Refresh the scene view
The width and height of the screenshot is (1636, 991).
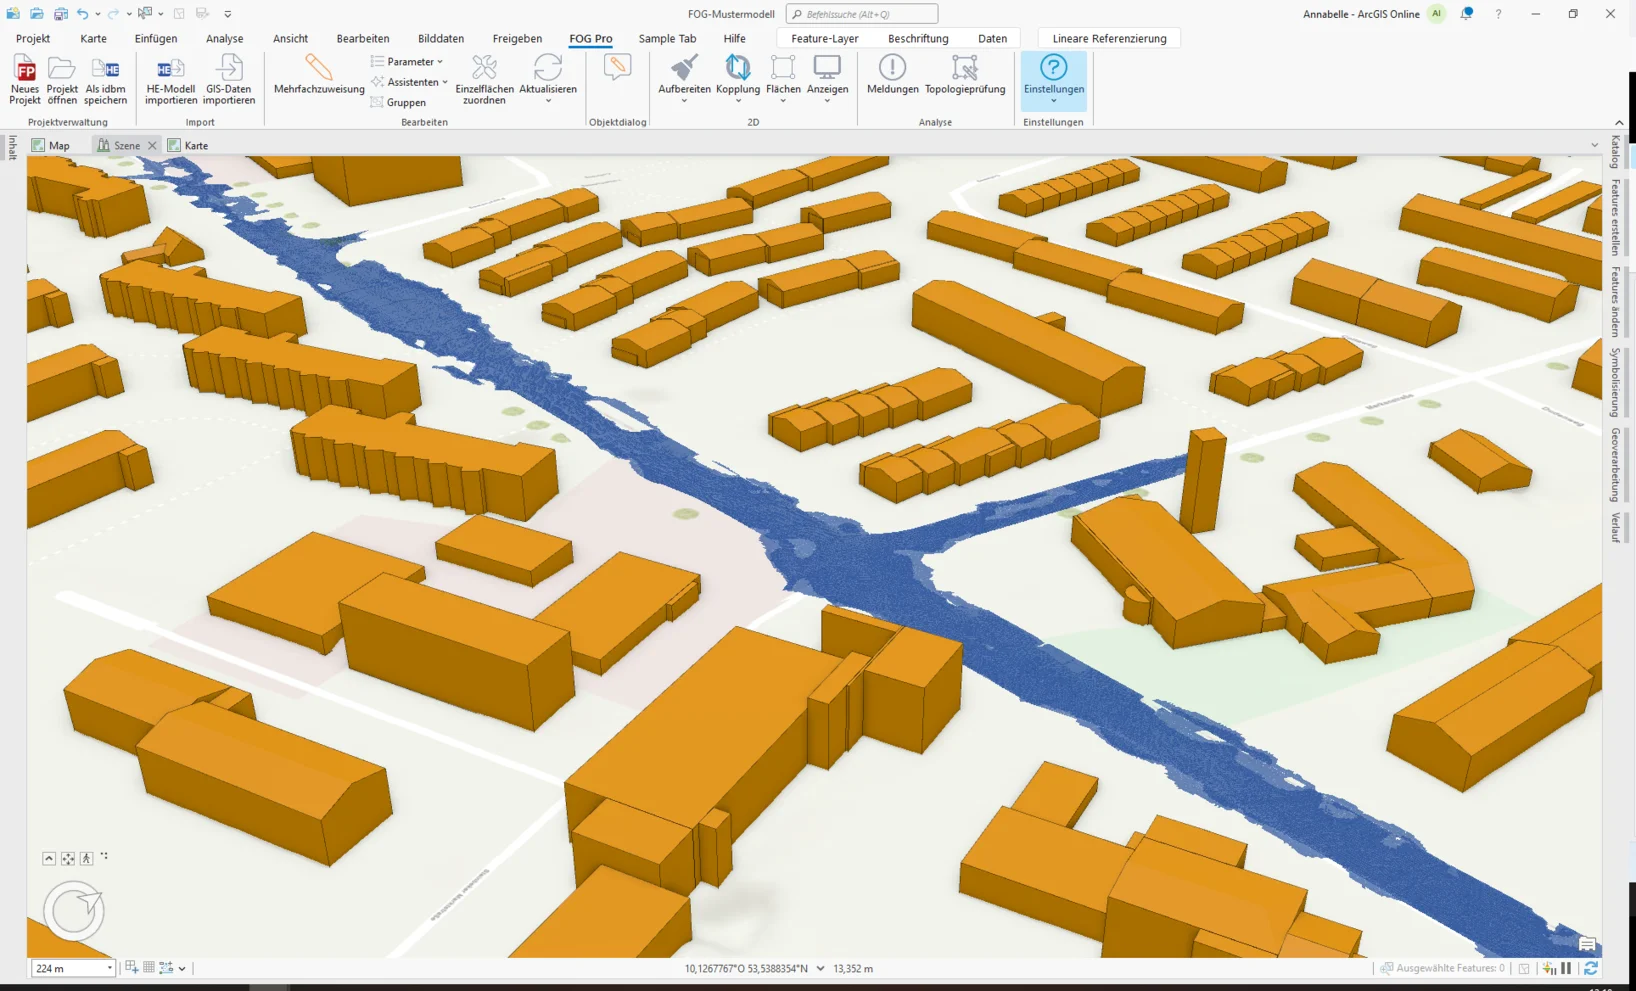click(x=1590, y=968)
